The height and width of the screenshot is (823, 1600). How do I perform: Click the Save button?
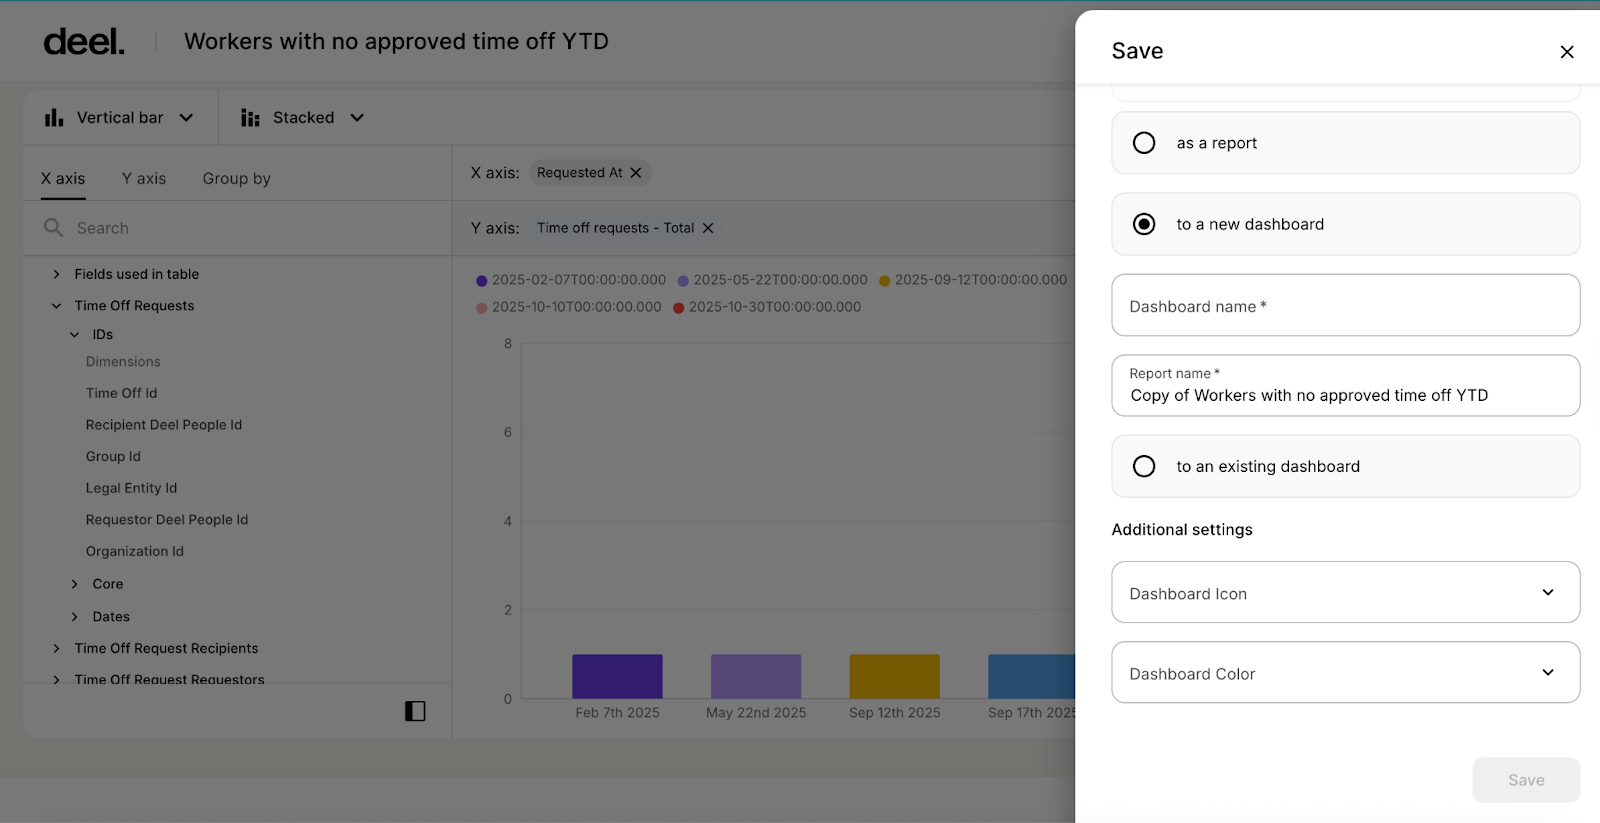1525,780
